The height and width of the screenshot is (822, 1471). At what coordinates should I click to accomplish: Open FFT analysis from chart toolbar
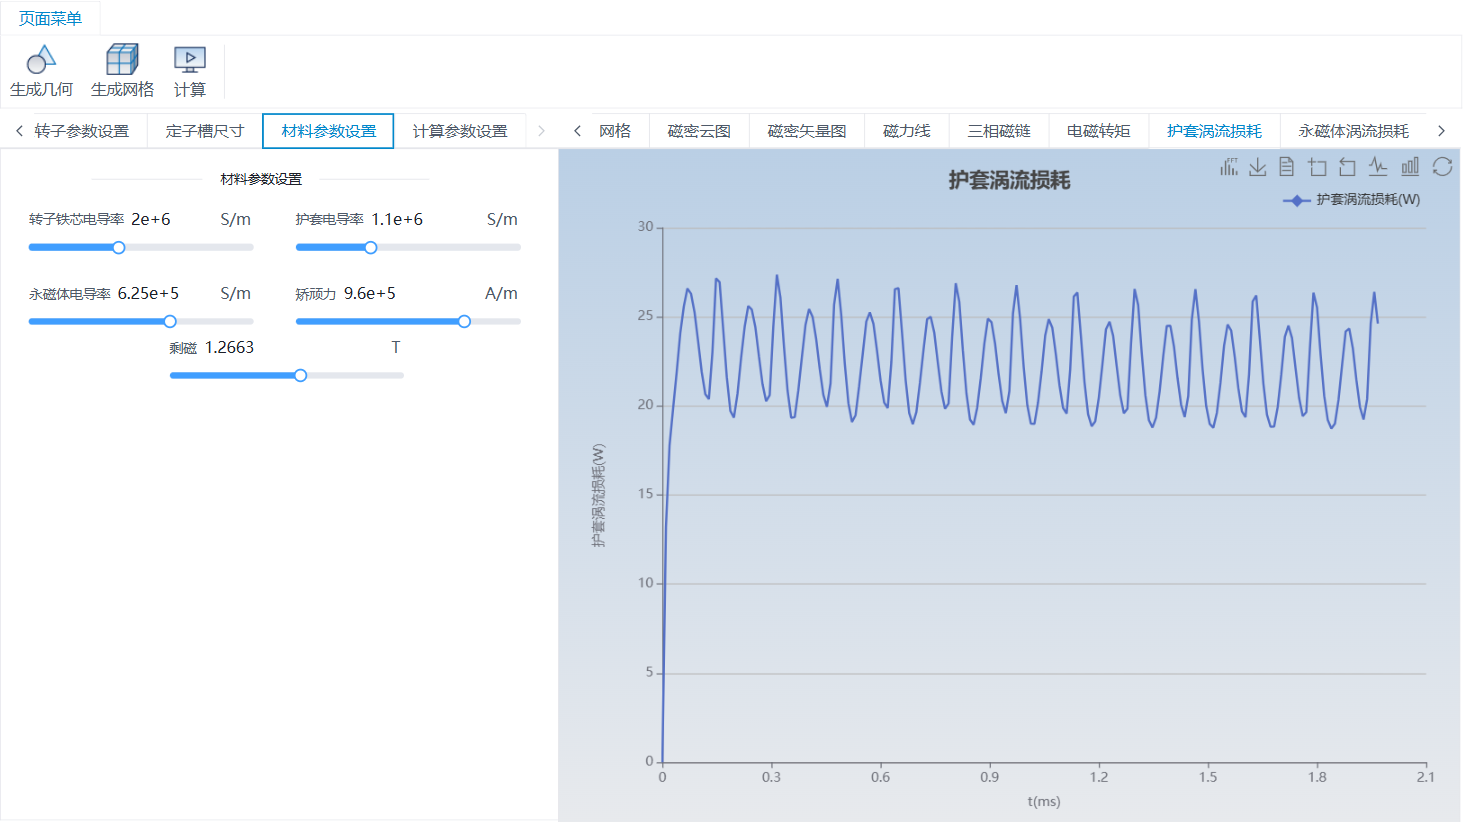(x=1229, y=167)
